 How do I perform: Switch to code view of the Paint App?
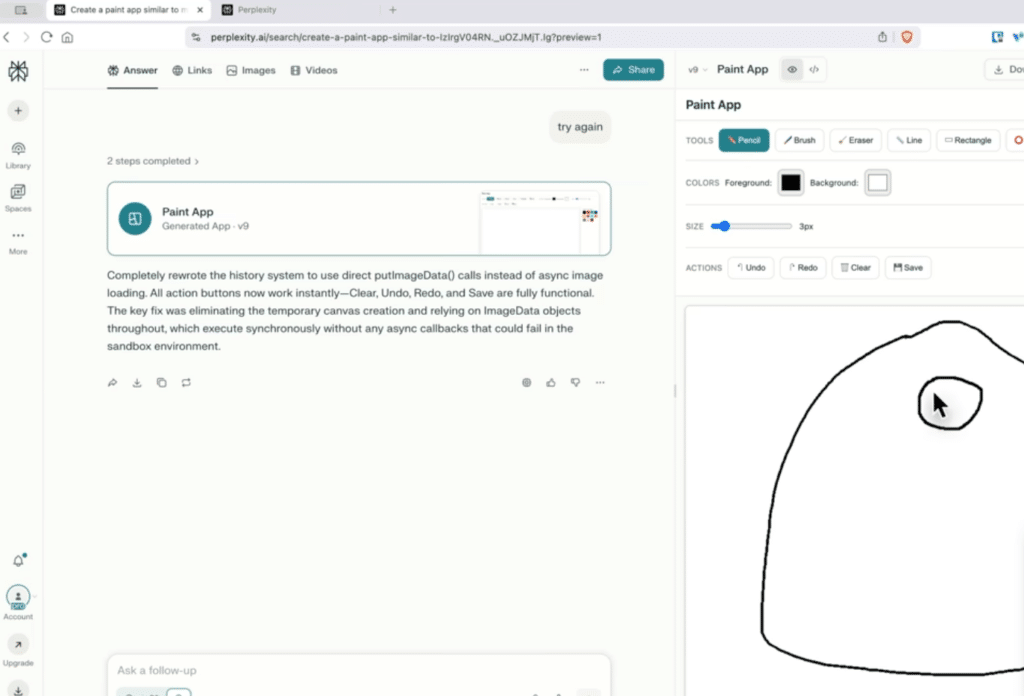[x=814, y=69]
